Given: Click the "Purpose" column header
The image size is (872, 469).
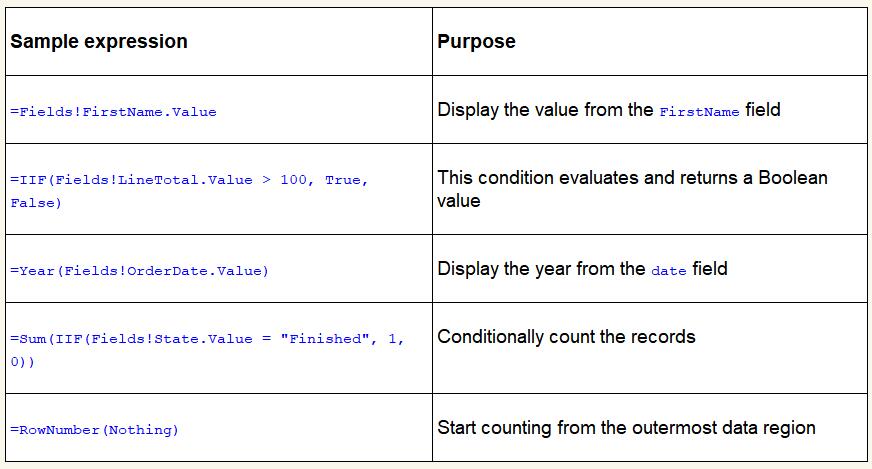Looking at the screenshot, I should (x=477, y=42).
